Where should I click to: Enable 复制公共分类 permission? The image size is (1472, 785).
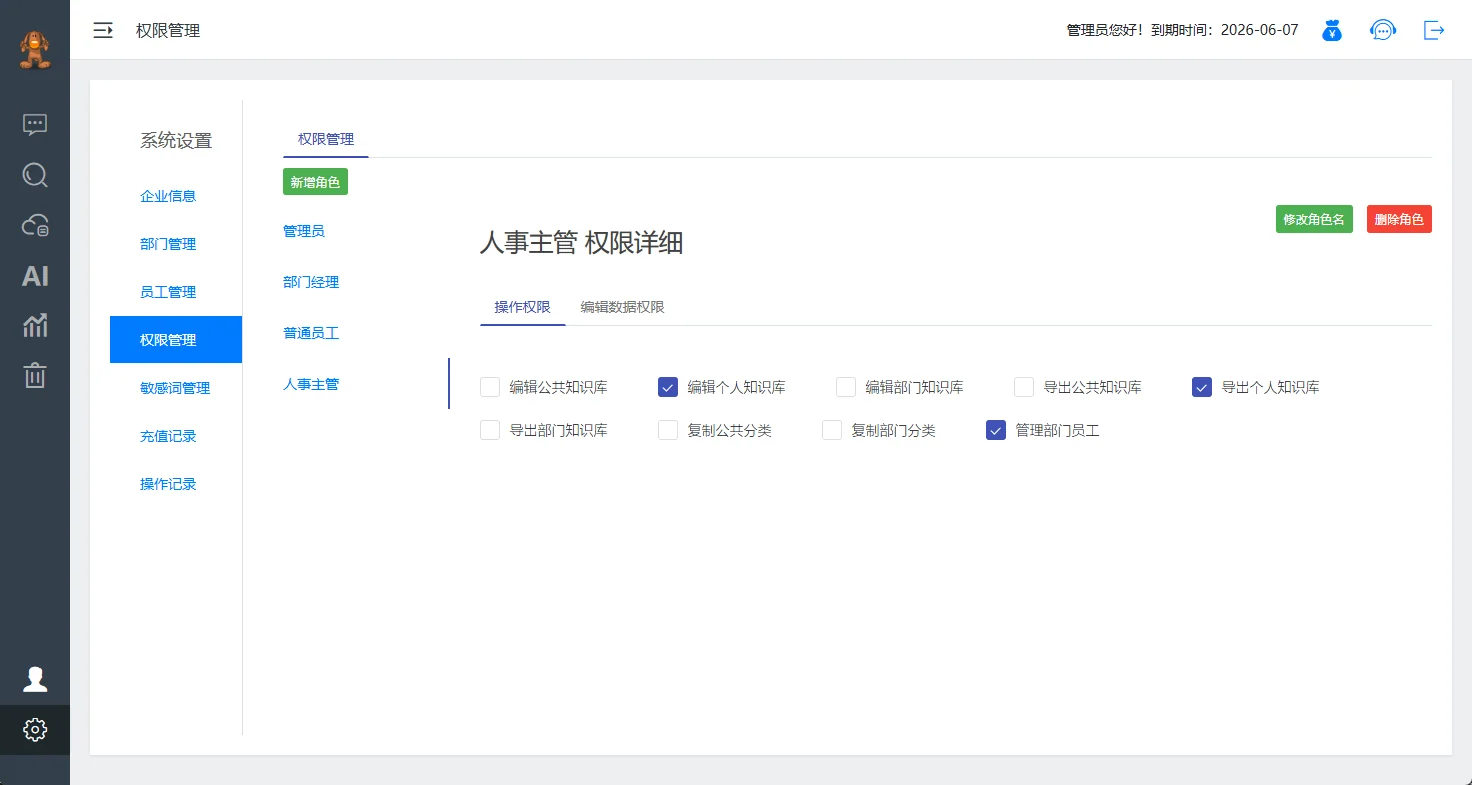pyautogui.click(x=668, y=430)
